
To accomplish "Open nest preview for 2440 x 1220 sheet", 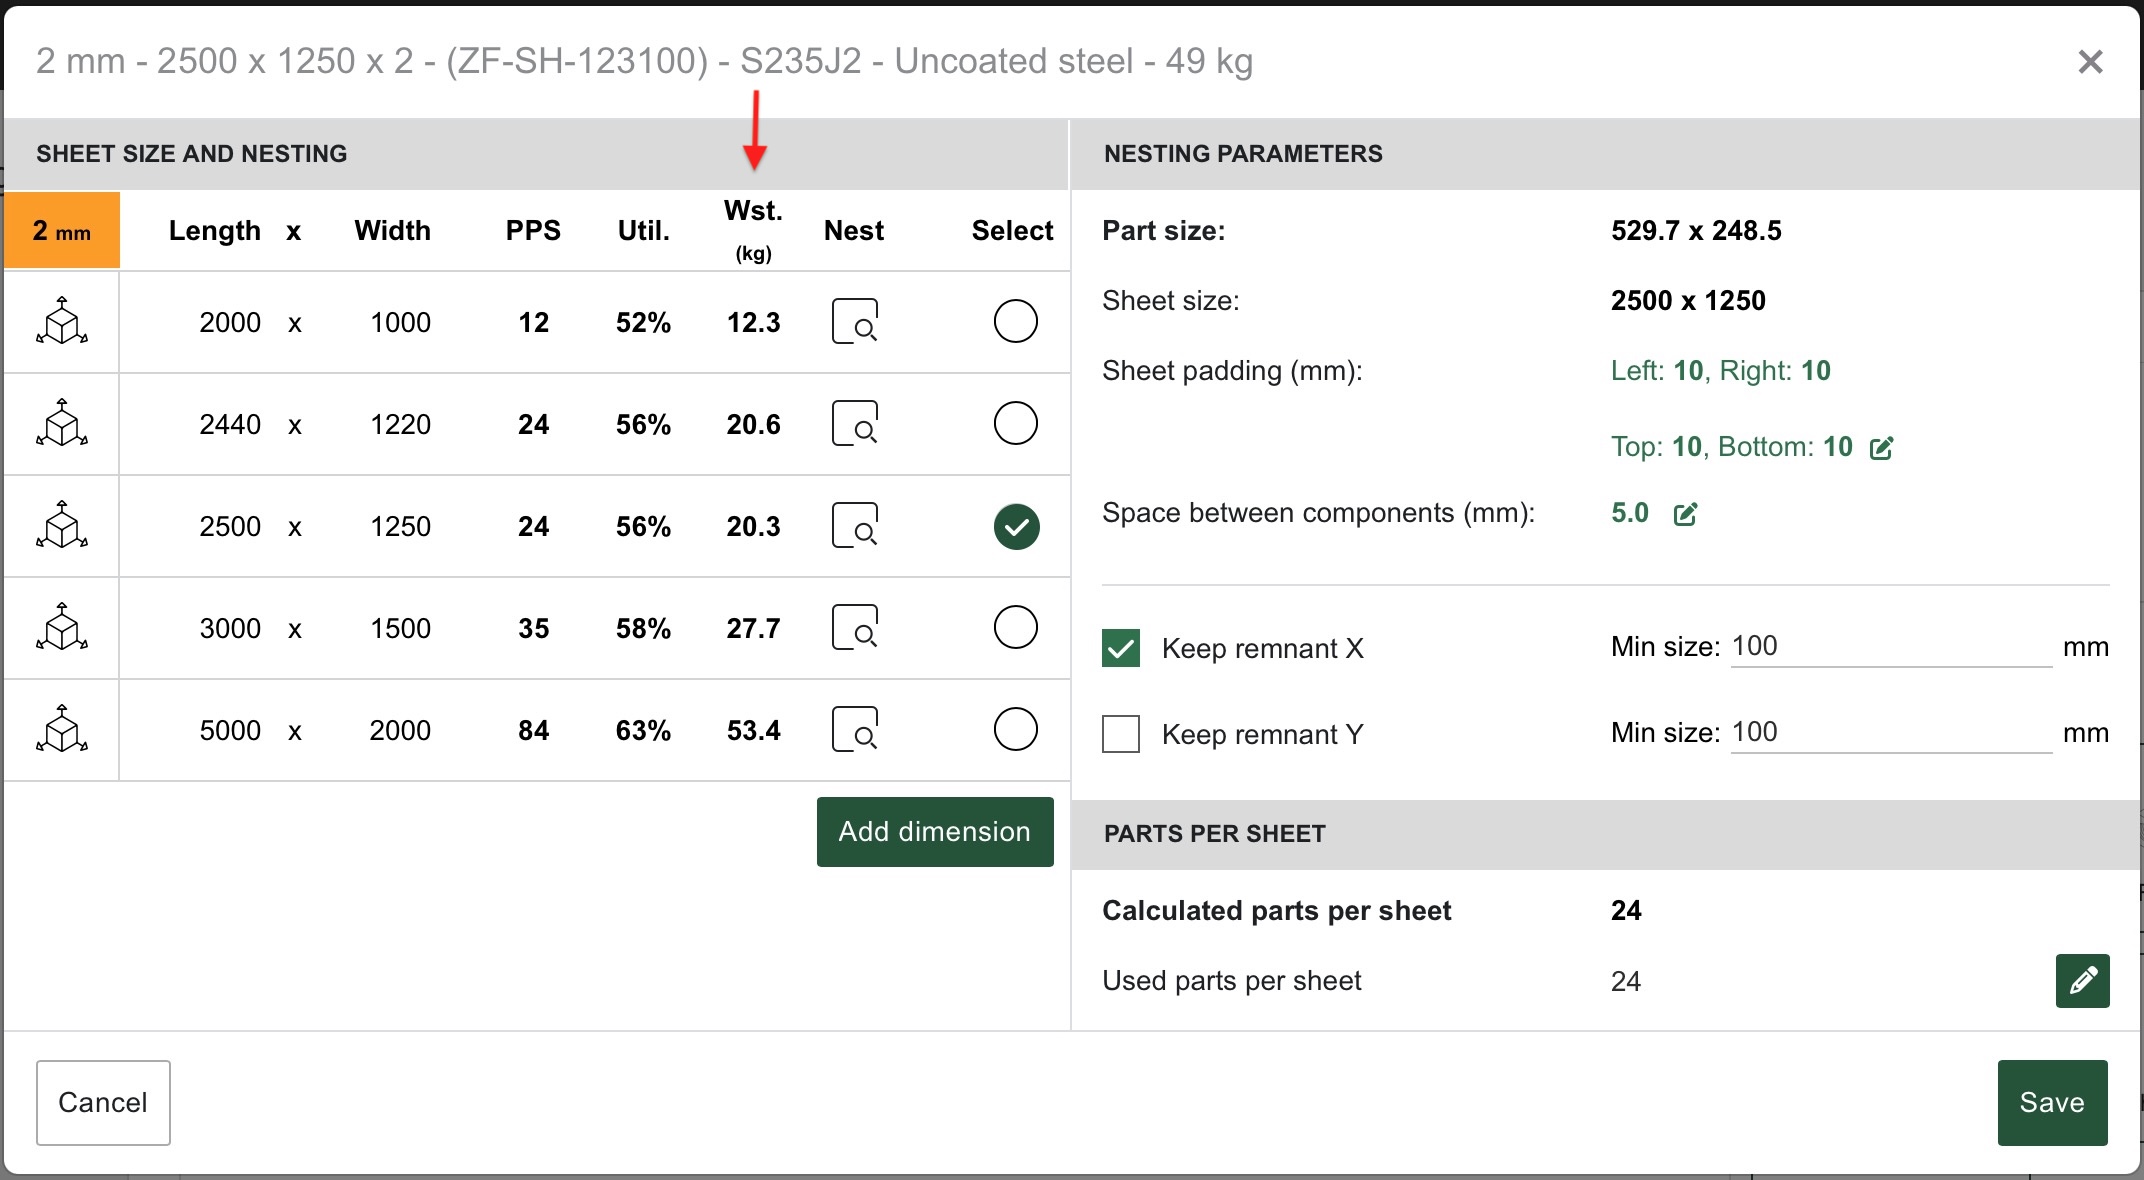I will [x=855, y=424].
